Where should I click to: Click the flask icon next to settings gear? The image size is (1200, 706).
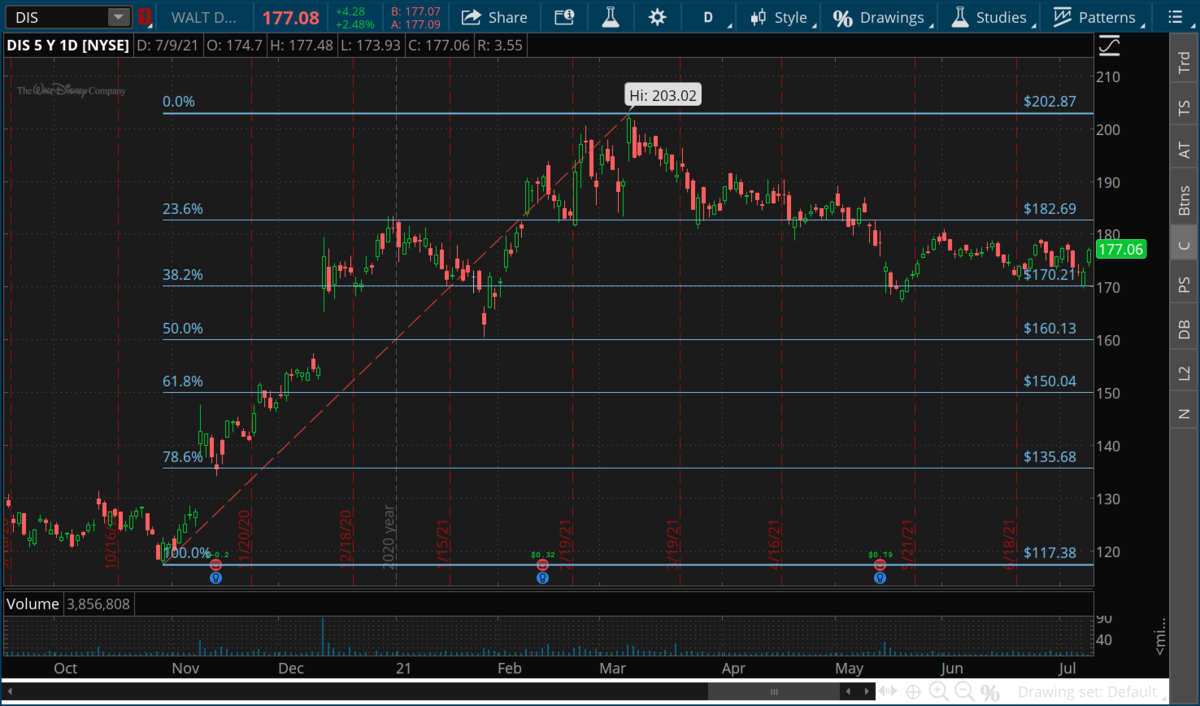pyautogui.click(x=610, y=17)
